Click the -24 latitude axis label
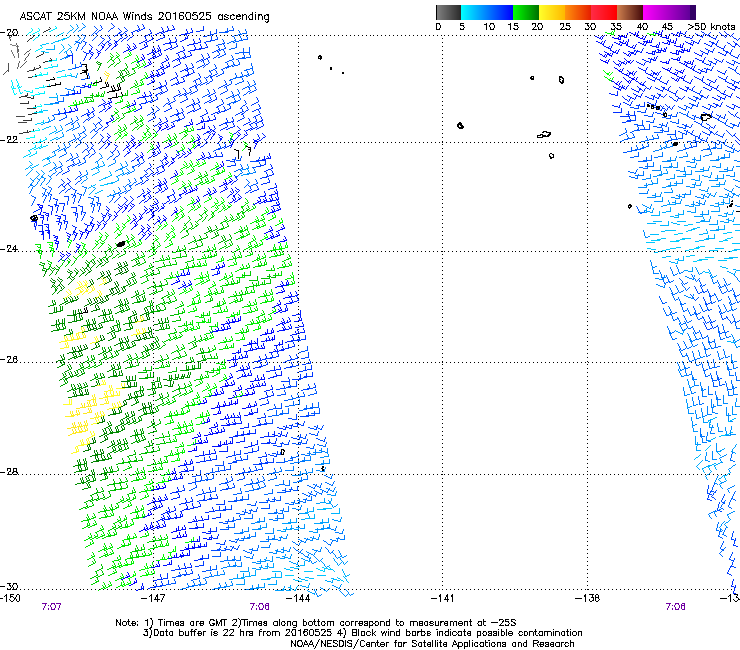The width and height of the screenshot is (740, 650). tap(9, 249)
